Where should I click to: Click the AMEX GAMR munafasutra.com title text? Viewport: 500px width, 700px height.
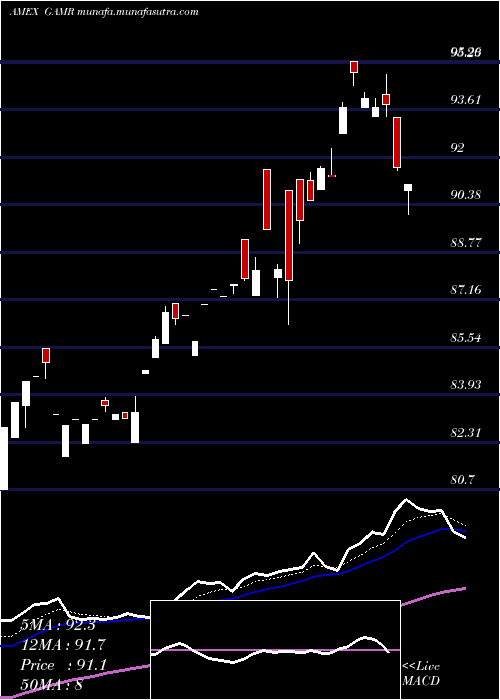point(104,12)
